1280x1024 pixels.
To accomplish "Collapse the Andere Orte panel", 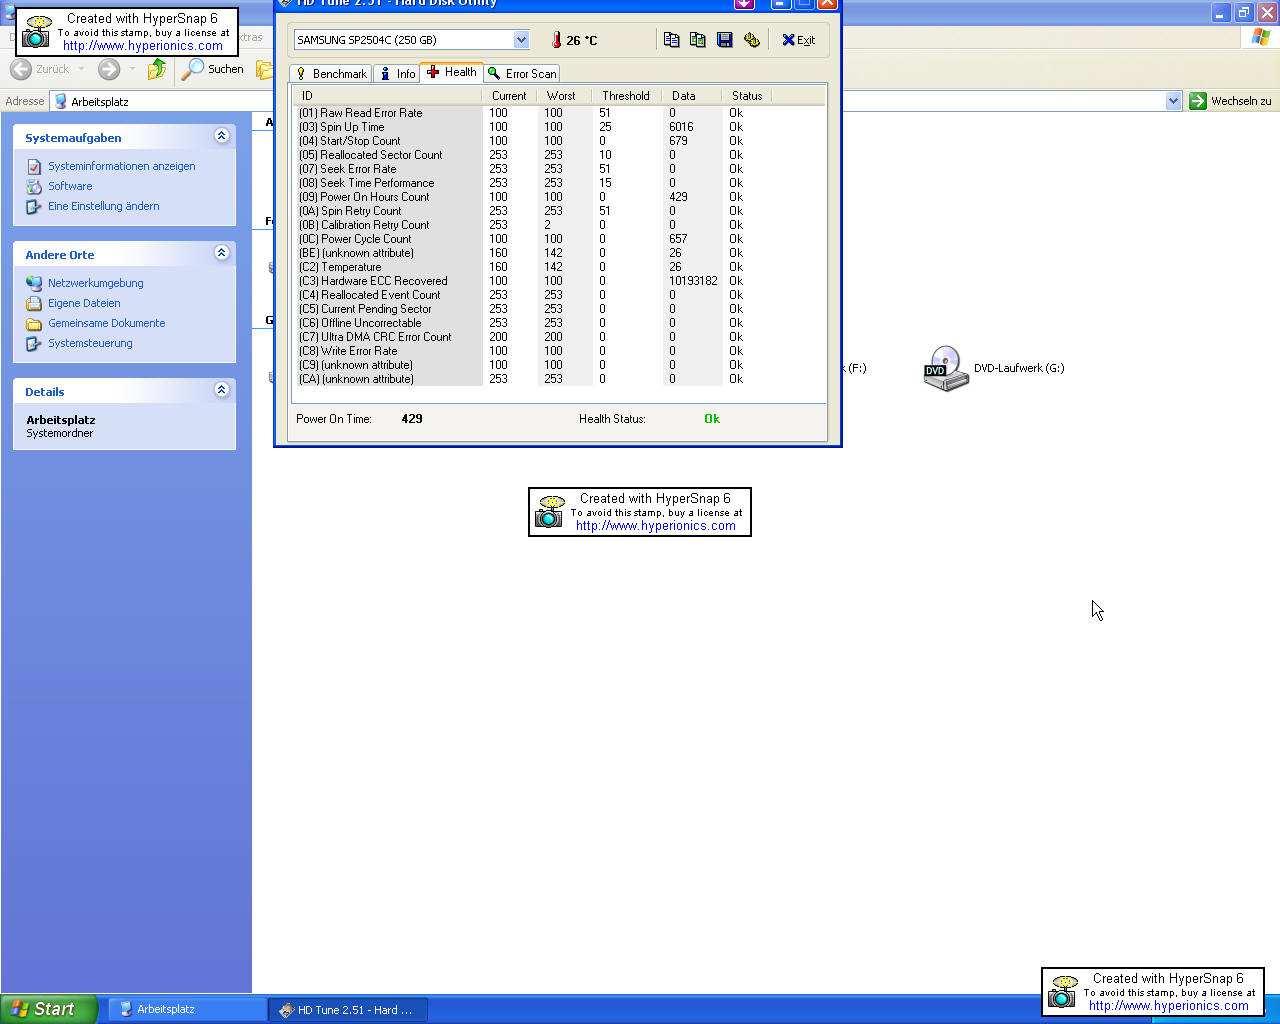I will coord(222,253).
